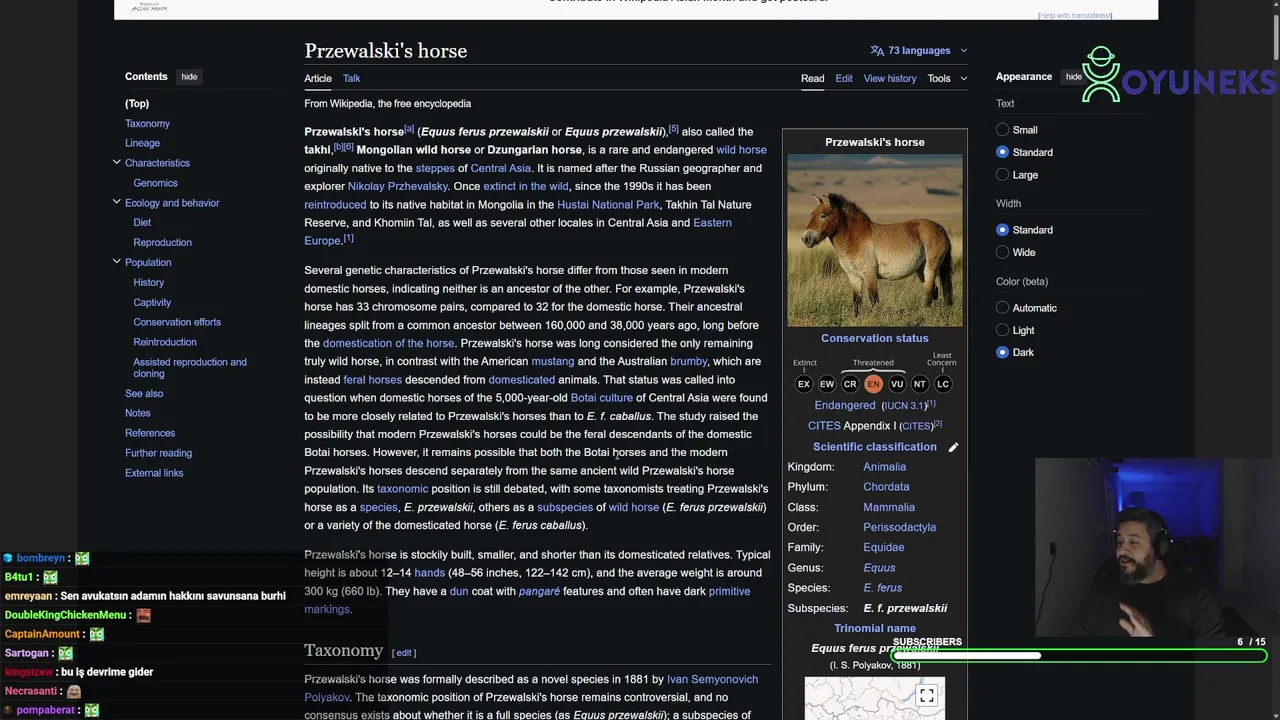Image resolution: width=1280 pixels, height=720 pixels.
Task: Go to Genomics in contents
Action: (x=155, y=183)
